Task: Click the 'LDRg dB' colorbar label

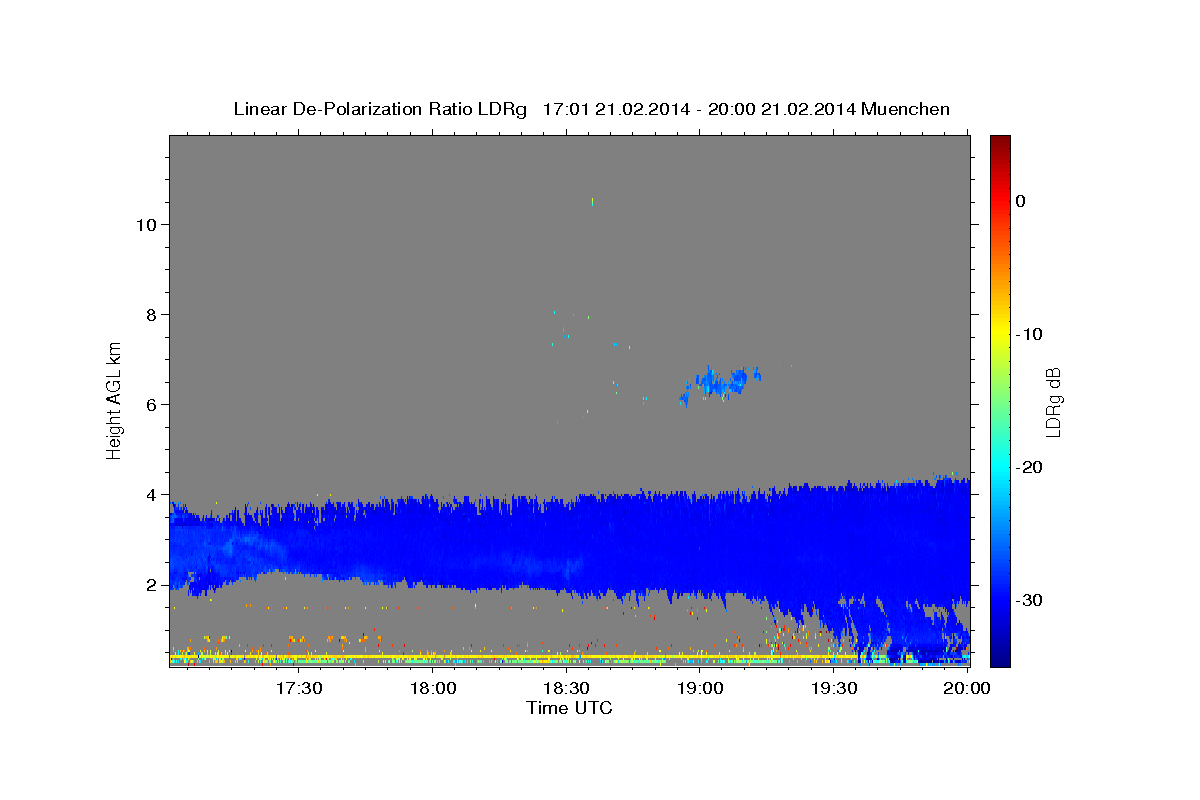Action: point(1052,401)
